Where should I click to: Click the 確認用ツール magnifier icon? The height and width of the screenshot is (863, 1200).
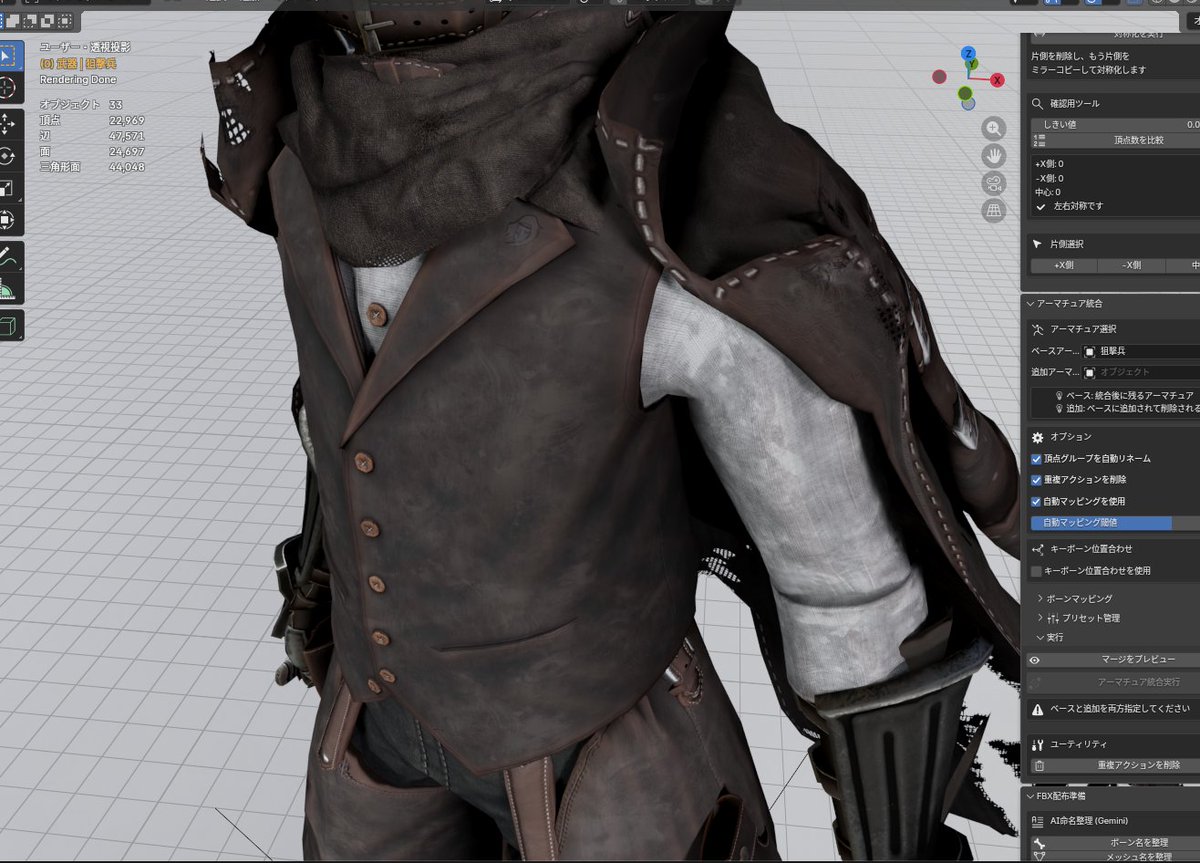[x=1038, y=103]
